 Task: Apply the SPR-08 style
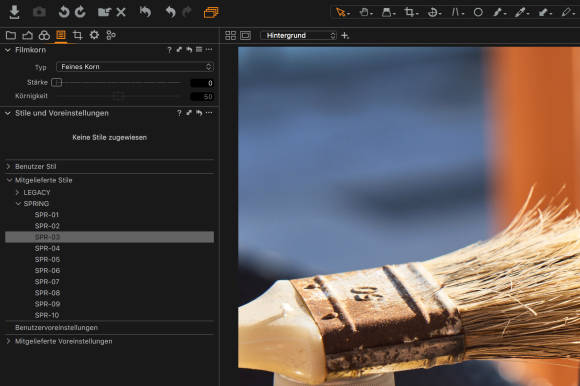(47, 293)
